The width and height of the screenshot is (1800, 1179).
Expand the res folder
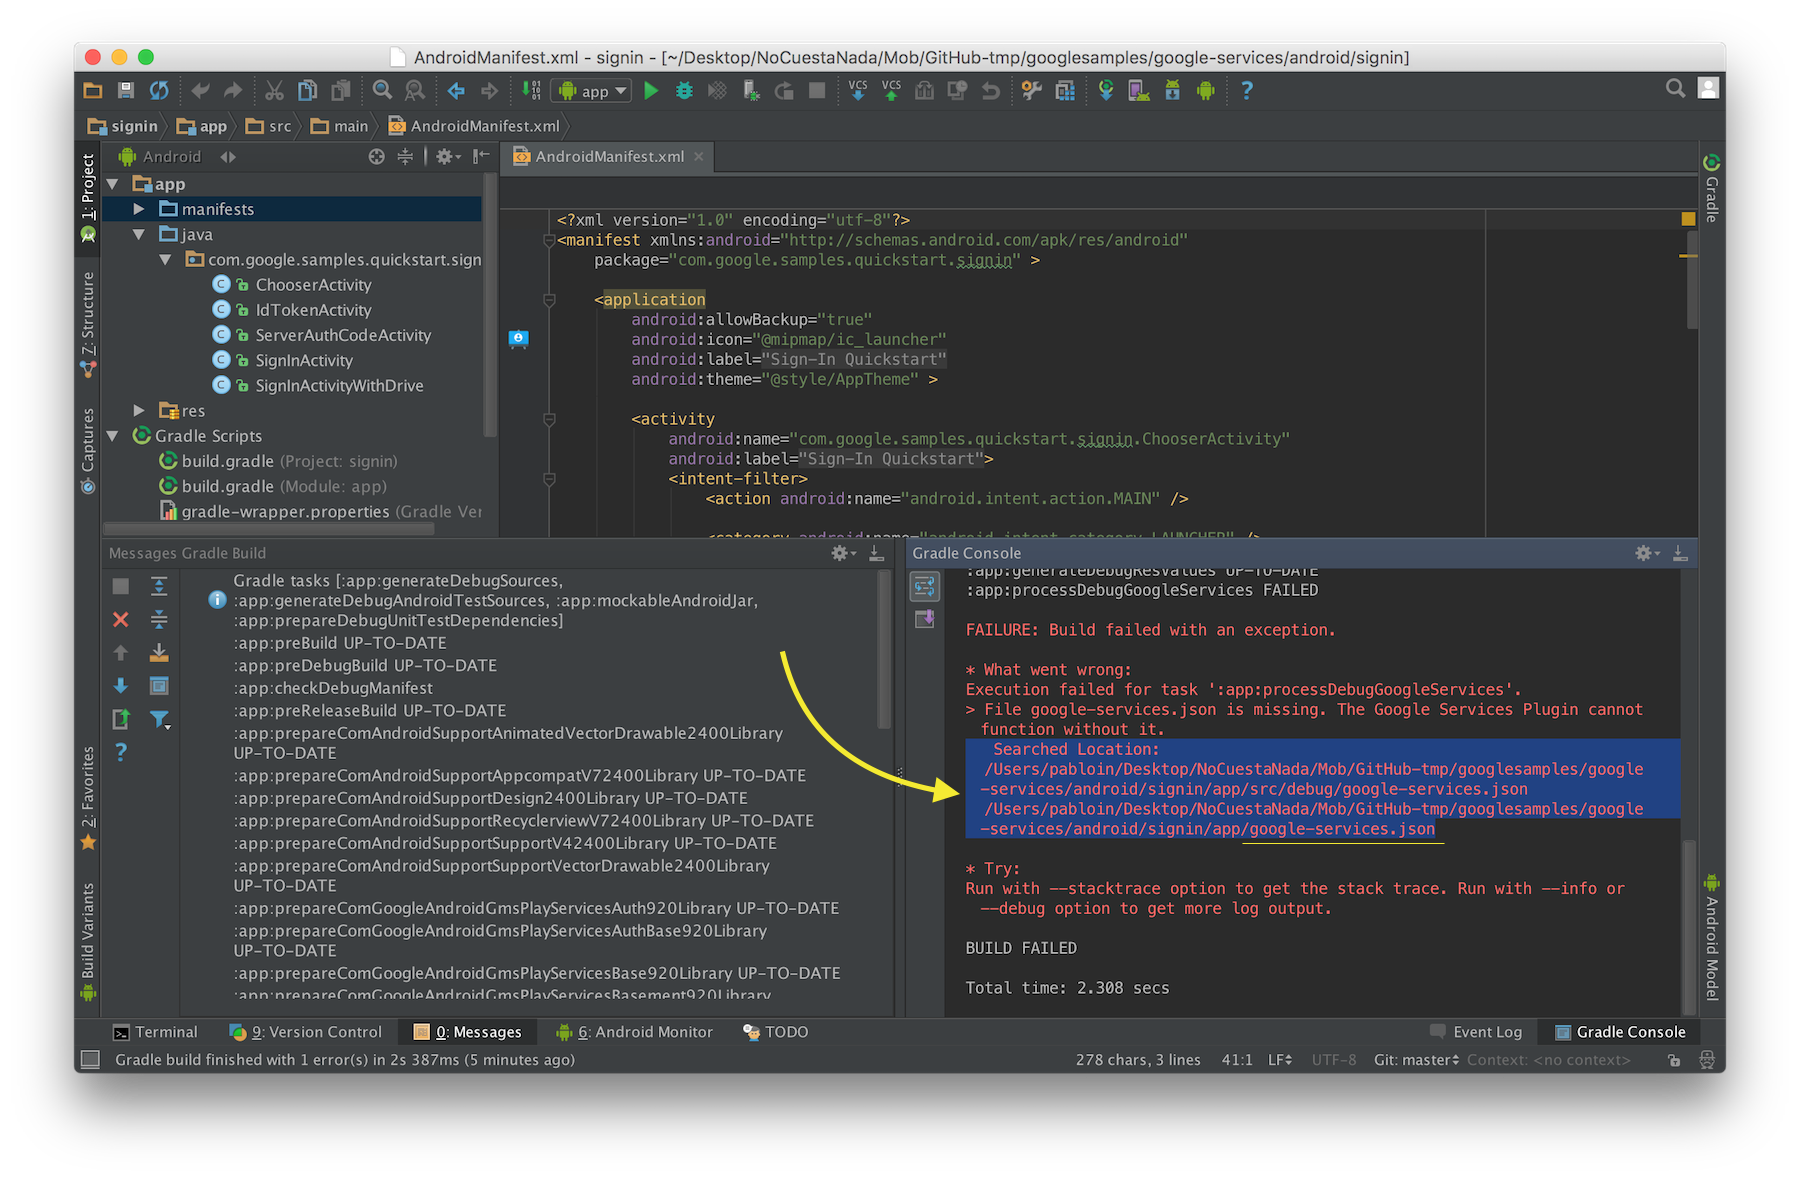[139, 411]
